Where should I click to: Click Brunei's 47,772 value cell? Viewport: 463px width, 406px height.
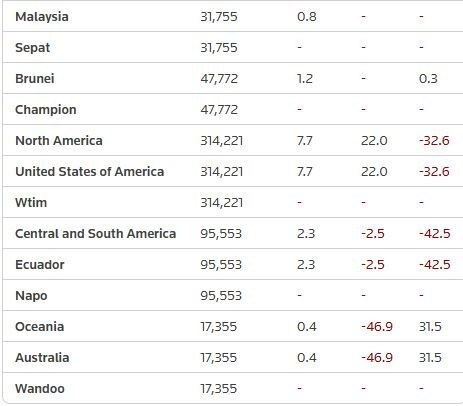219,79
